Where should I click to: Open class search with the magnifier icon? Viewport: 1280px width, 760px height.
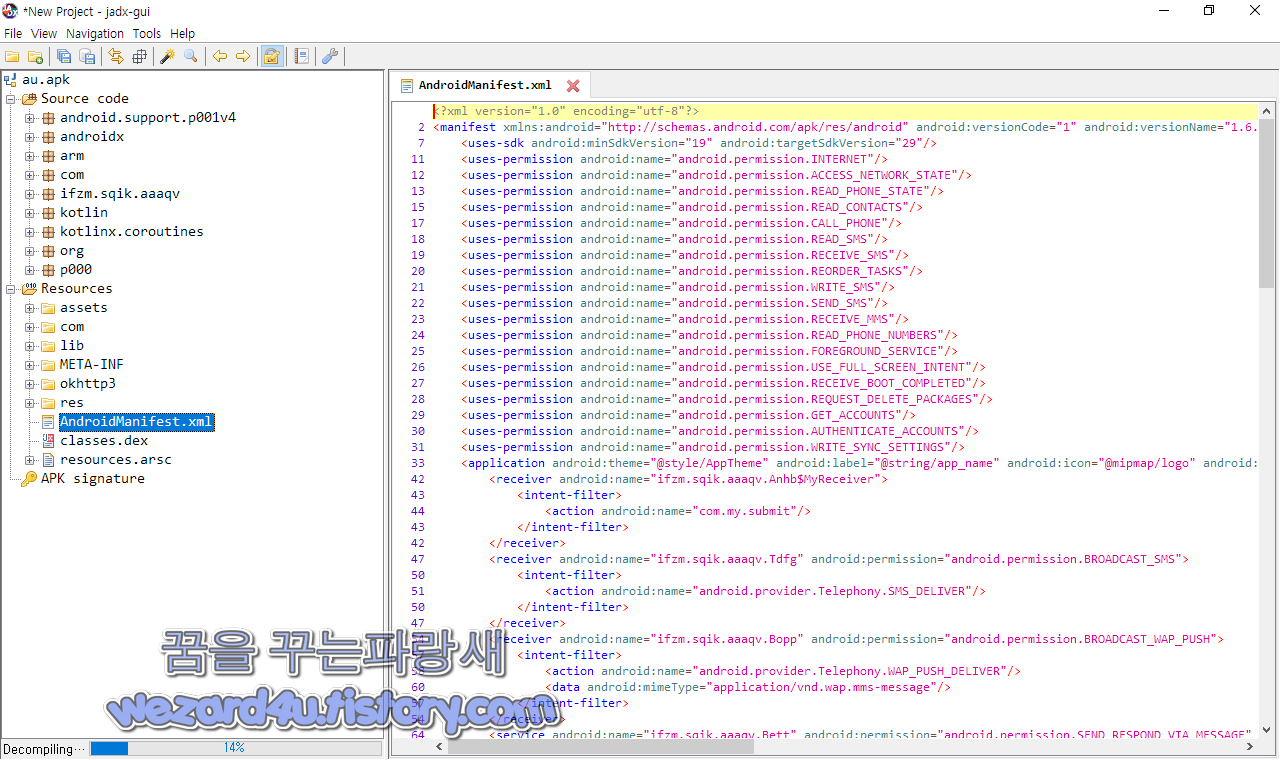tap(190, 56)
